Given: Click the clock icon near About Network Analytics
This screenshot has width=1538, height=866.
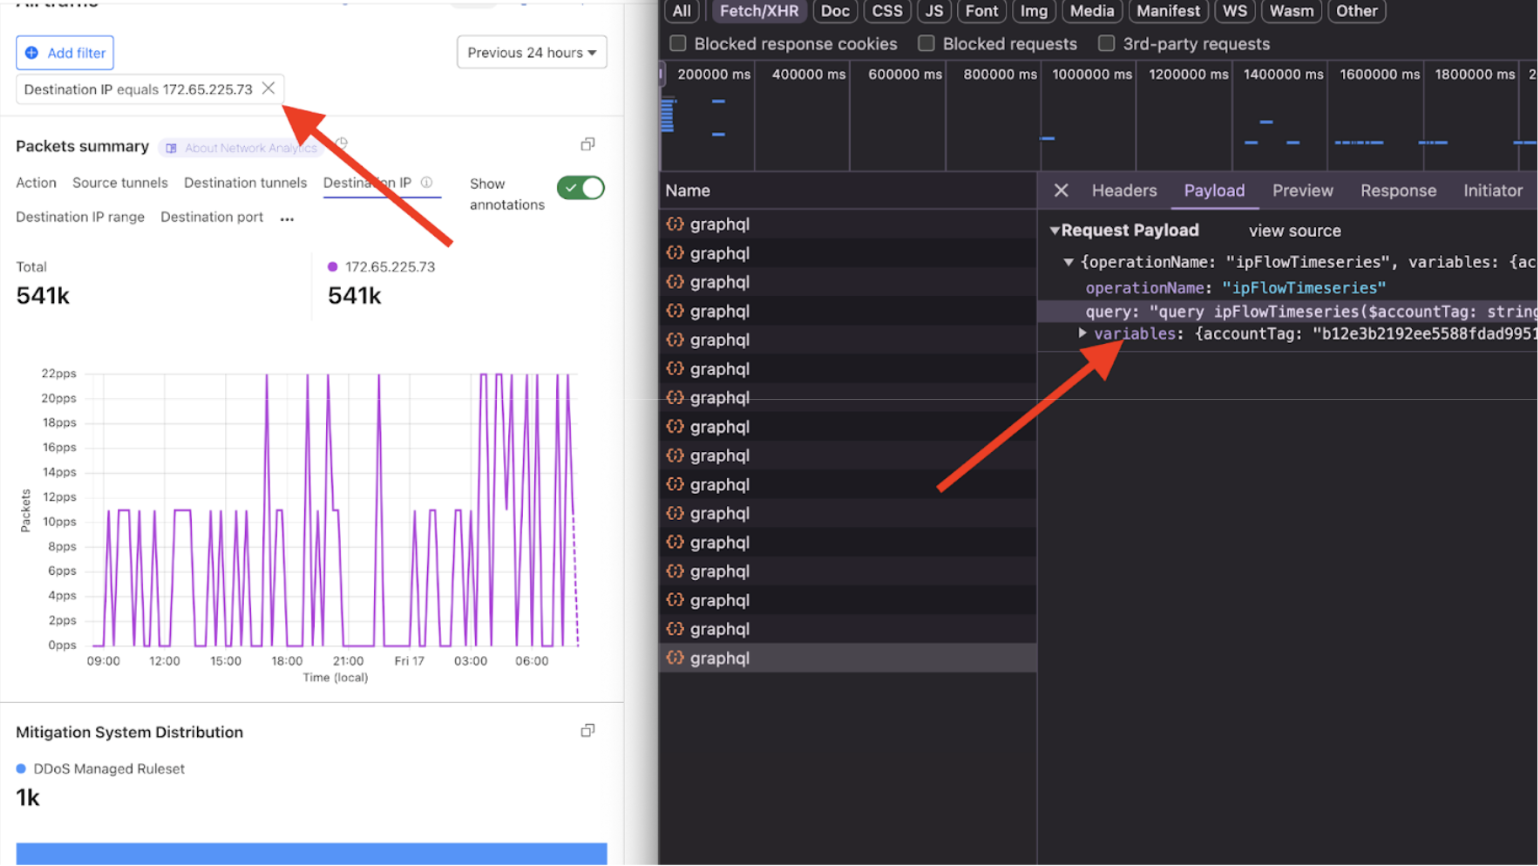Looking at the screenshot, I should click(341, 143).
